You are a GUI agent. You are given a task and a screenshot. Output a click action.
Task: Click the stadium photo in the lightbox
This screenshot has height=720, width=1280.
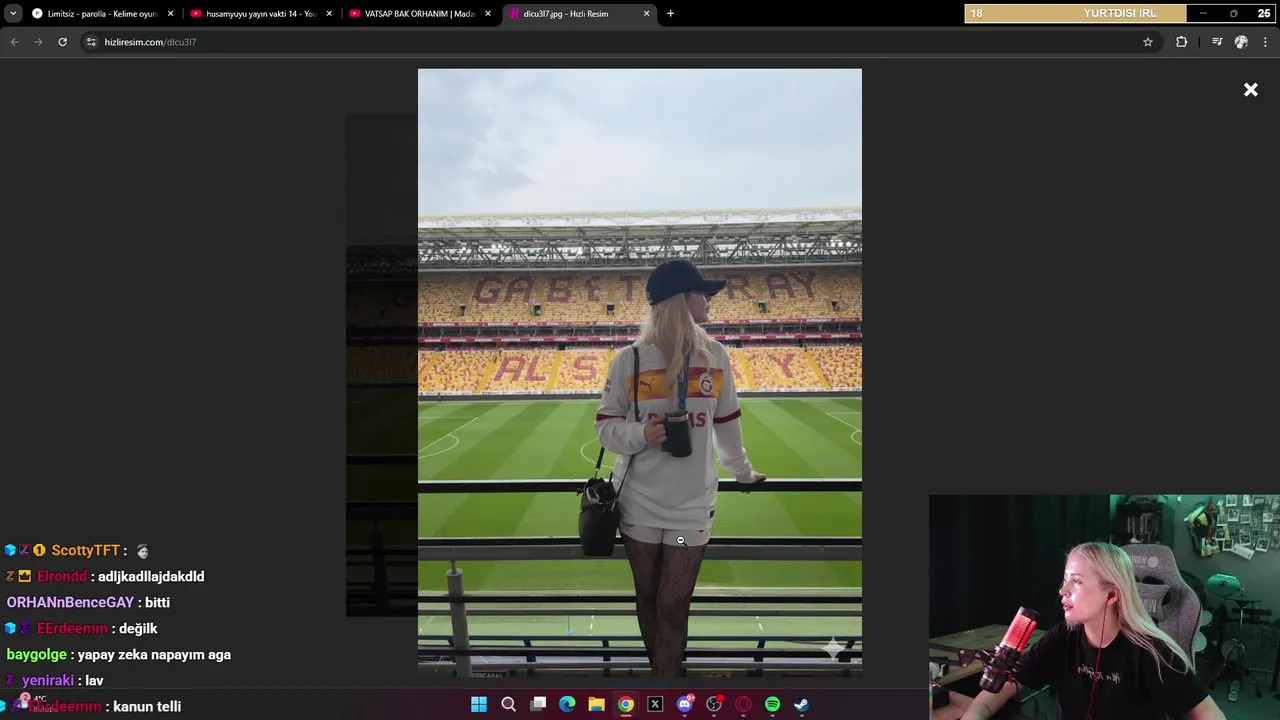tap(640, 372)
